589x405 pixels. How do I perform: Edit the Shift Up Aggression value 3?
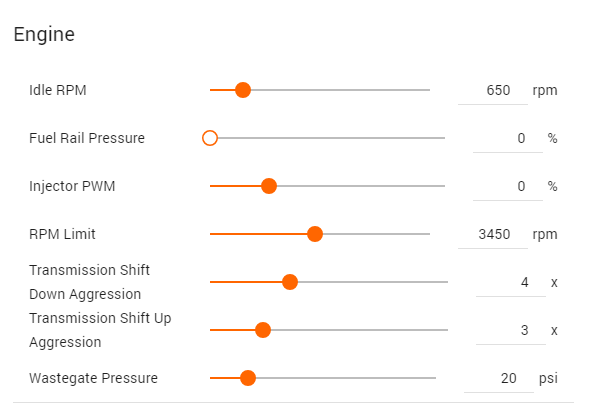511,330
